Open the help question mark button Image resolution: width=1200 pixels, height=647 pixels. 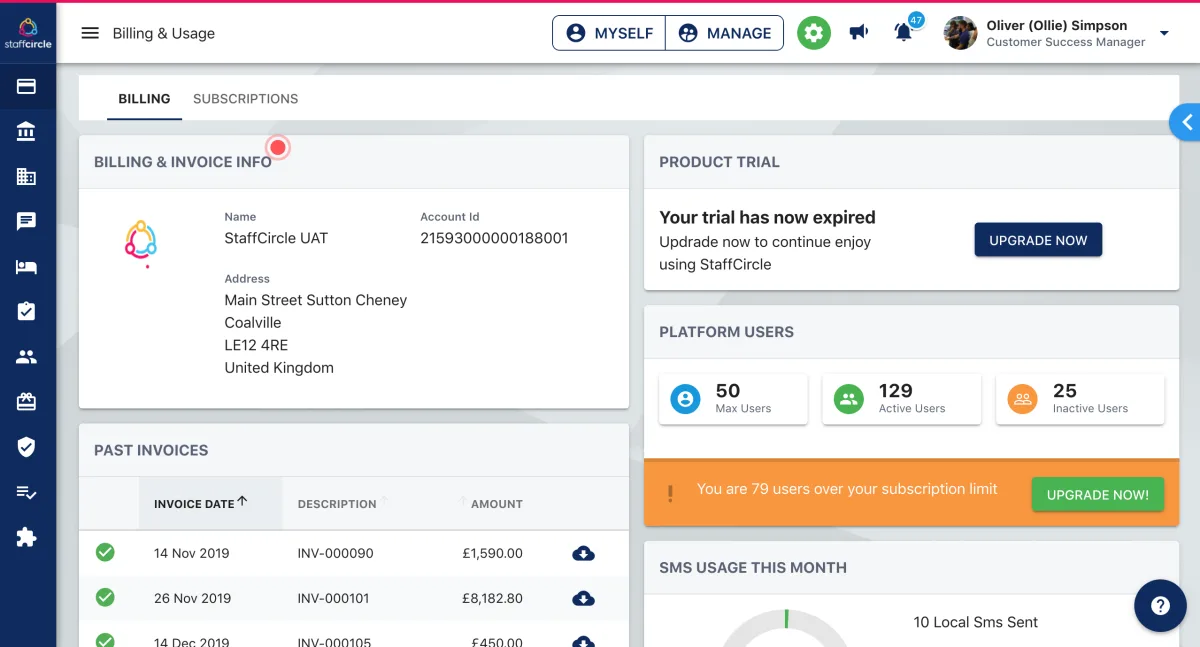[x=1160, y=606]
